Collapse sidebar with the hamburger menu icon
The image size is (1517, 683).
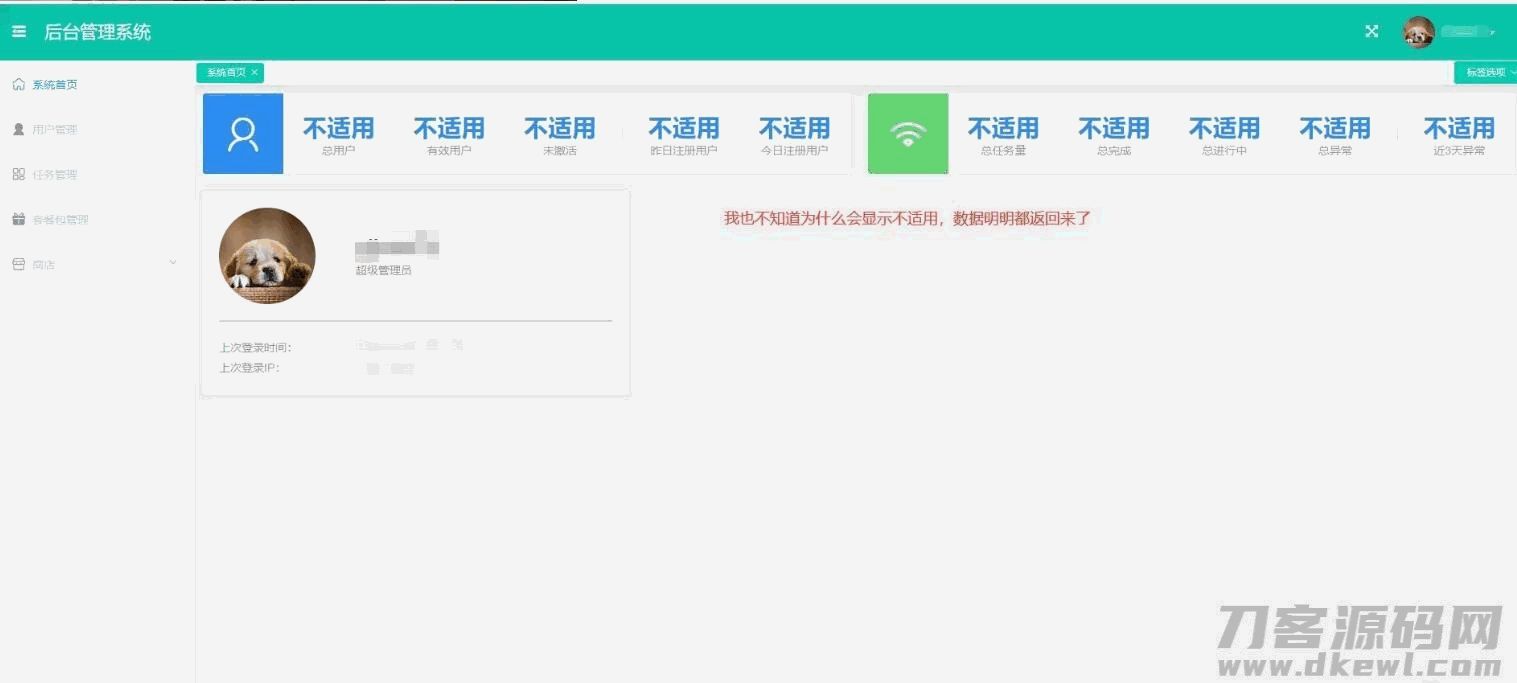tap(19, 32)
